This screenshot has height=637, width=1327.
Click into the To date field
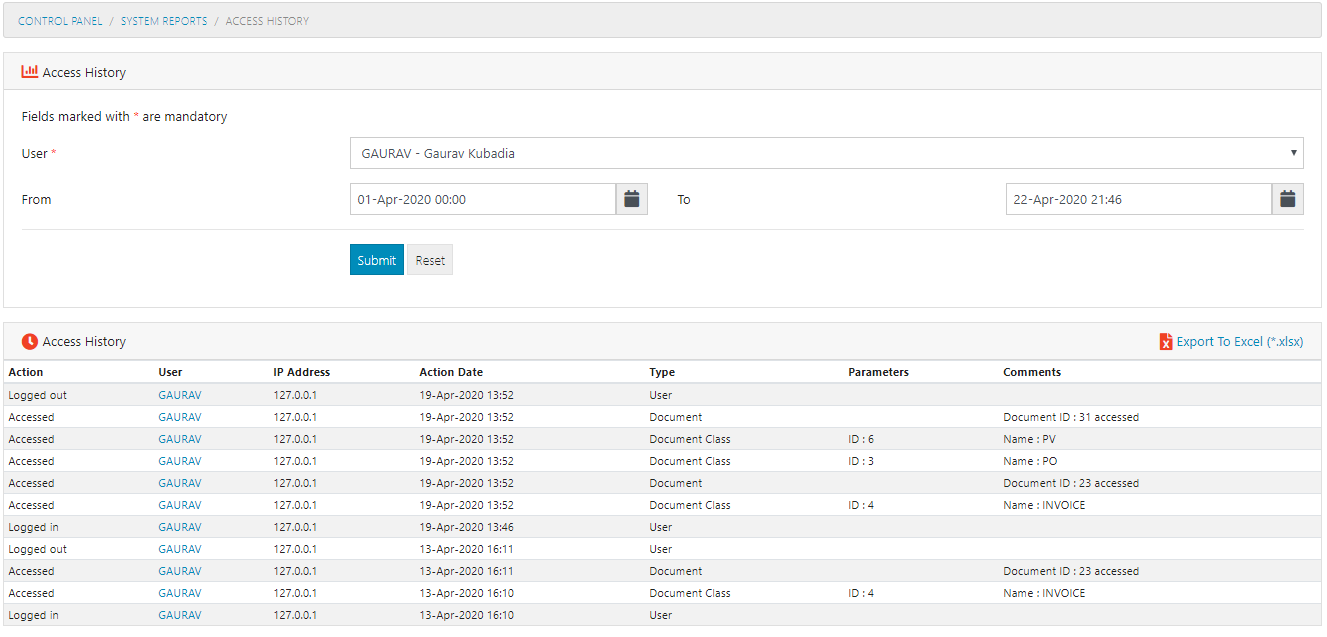pyautogui.click(x=1138, y=199)
